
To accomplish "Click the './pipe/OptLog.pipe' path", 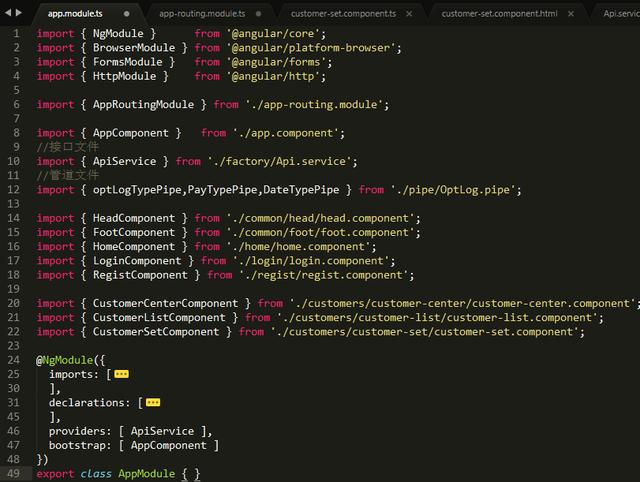I will pos(453,190).
